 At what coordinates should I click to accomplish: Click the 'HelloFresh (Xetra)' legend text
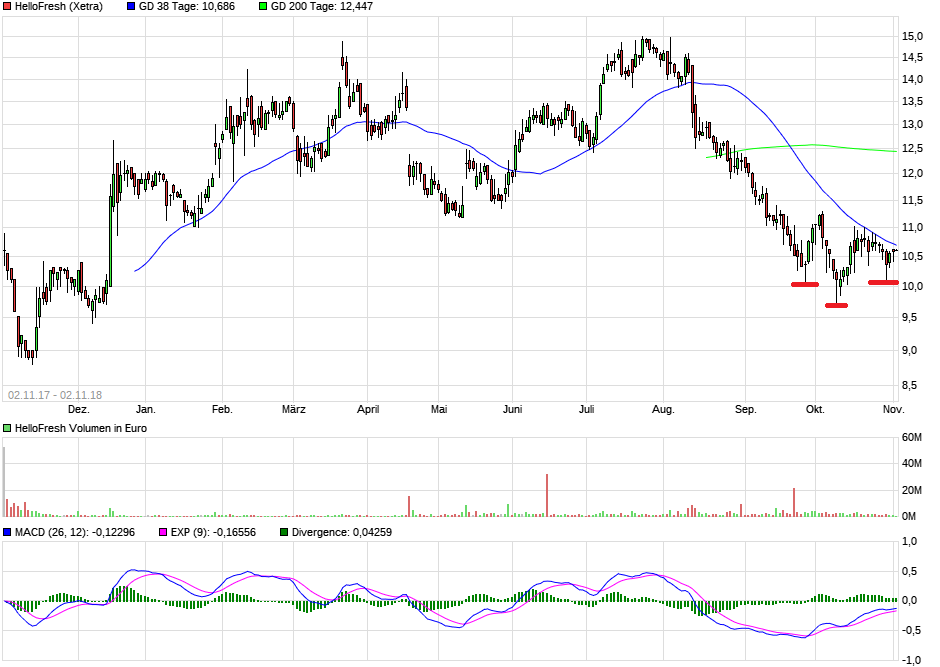(58, 7)
